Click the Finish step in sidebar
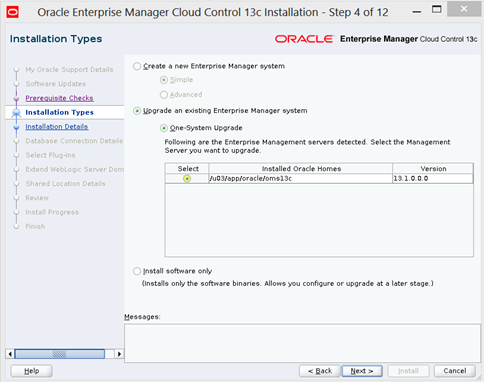The height and width of the screenshot is (382, 484). pyautogui.click(x=35, y=226)
